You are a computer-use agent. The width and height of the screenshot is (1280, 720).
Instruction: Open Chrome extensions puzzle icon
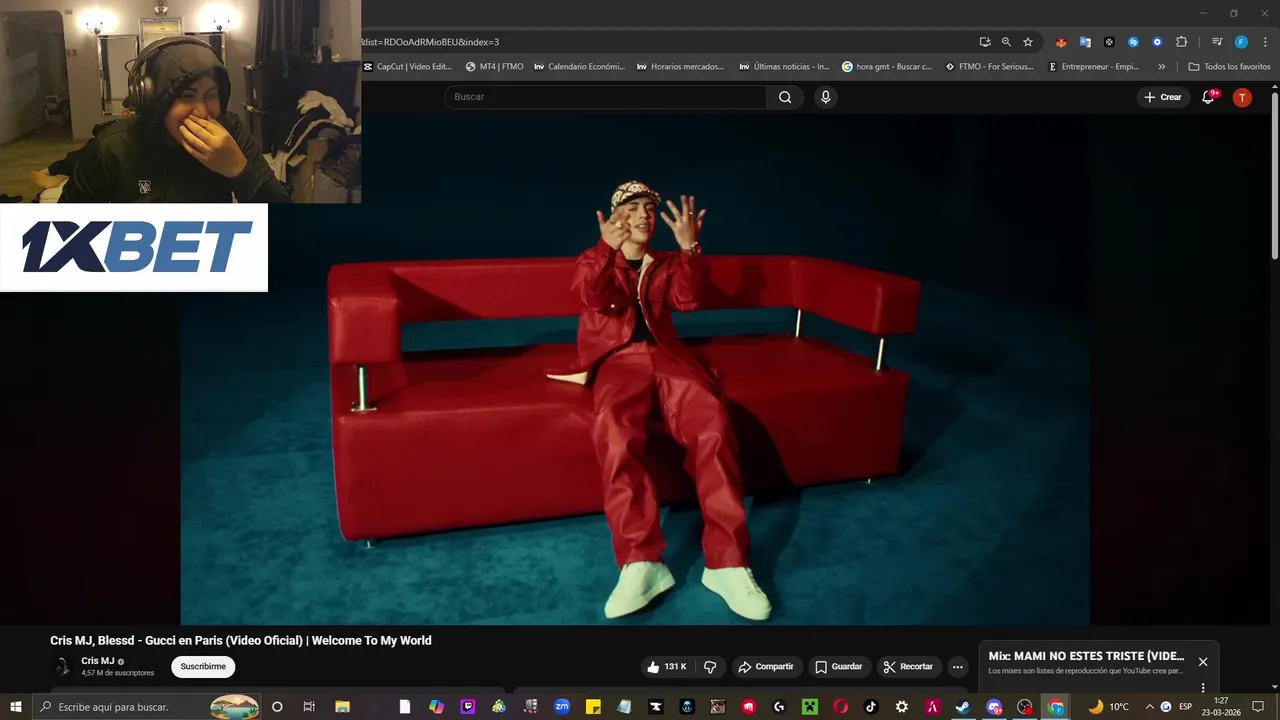[x=1181, y=42]
